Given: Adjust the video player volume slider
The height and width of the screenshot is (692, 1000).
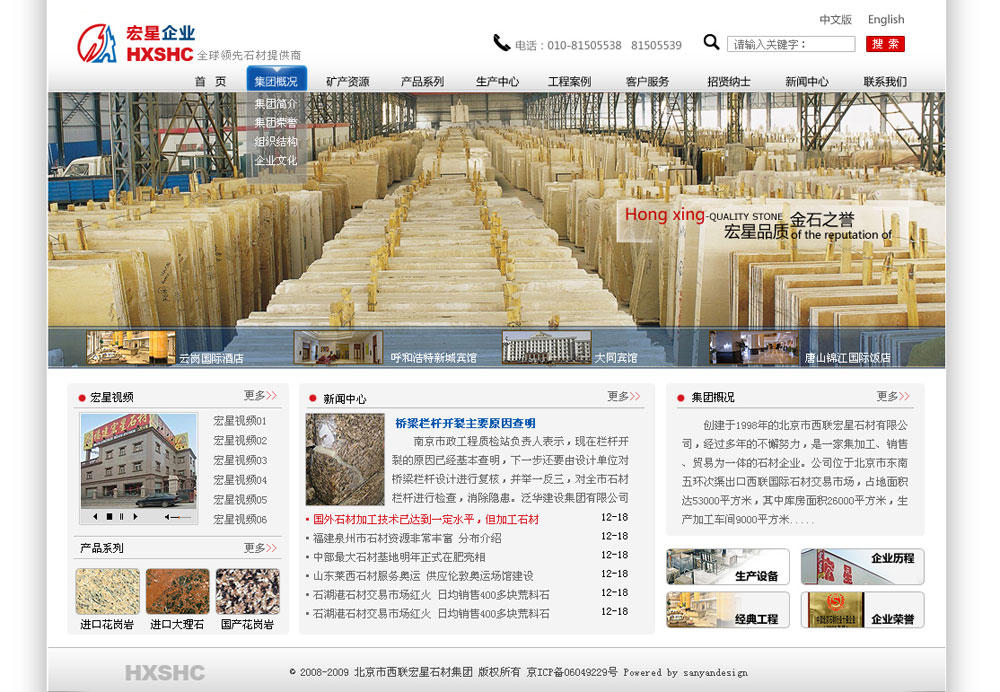Looking at the screenshot, I should pos(181,517).
